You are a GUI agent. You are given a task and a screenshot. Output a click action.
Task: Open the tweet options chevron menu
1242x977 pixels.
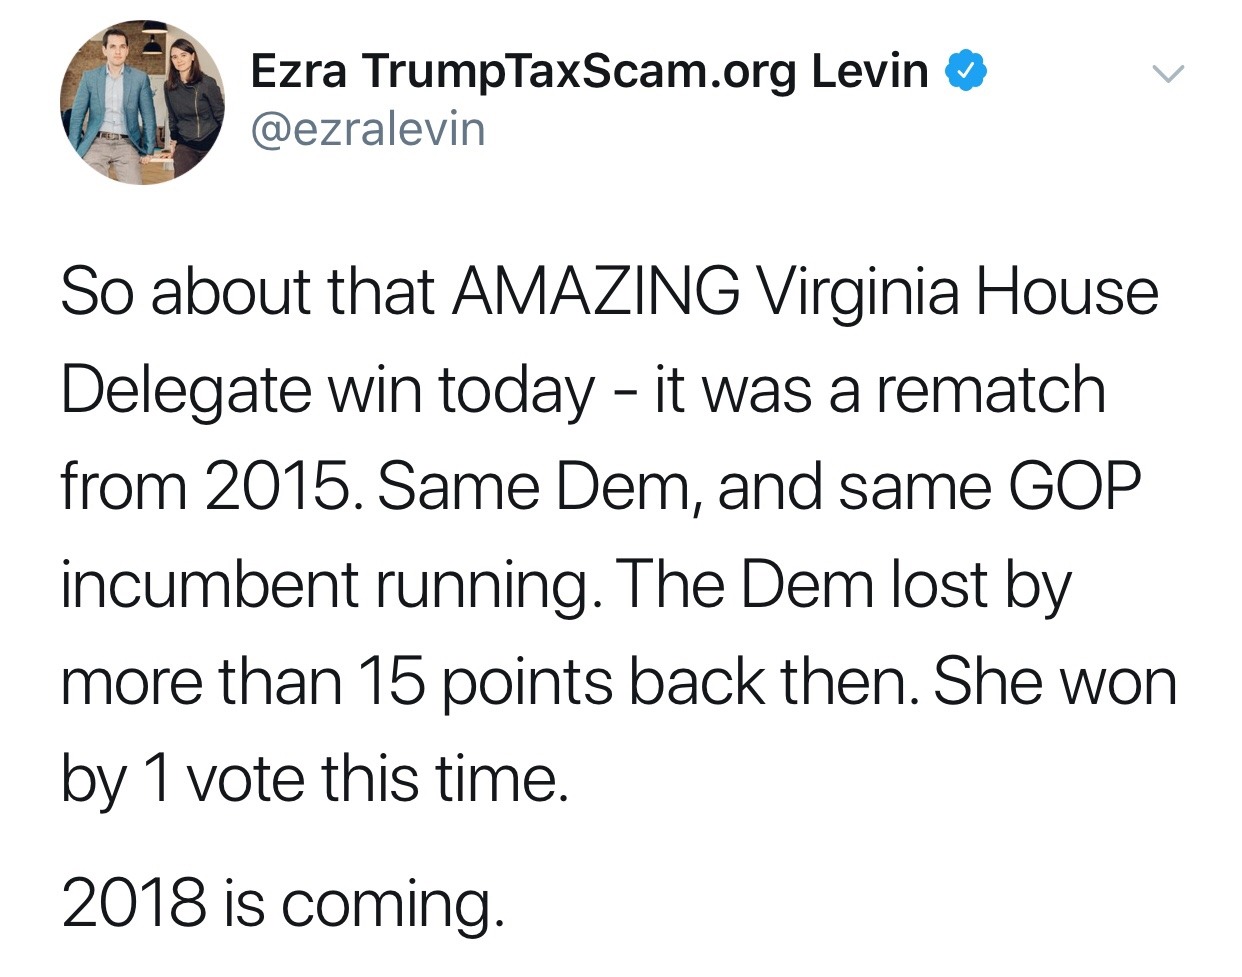[x=1167, y=74]
